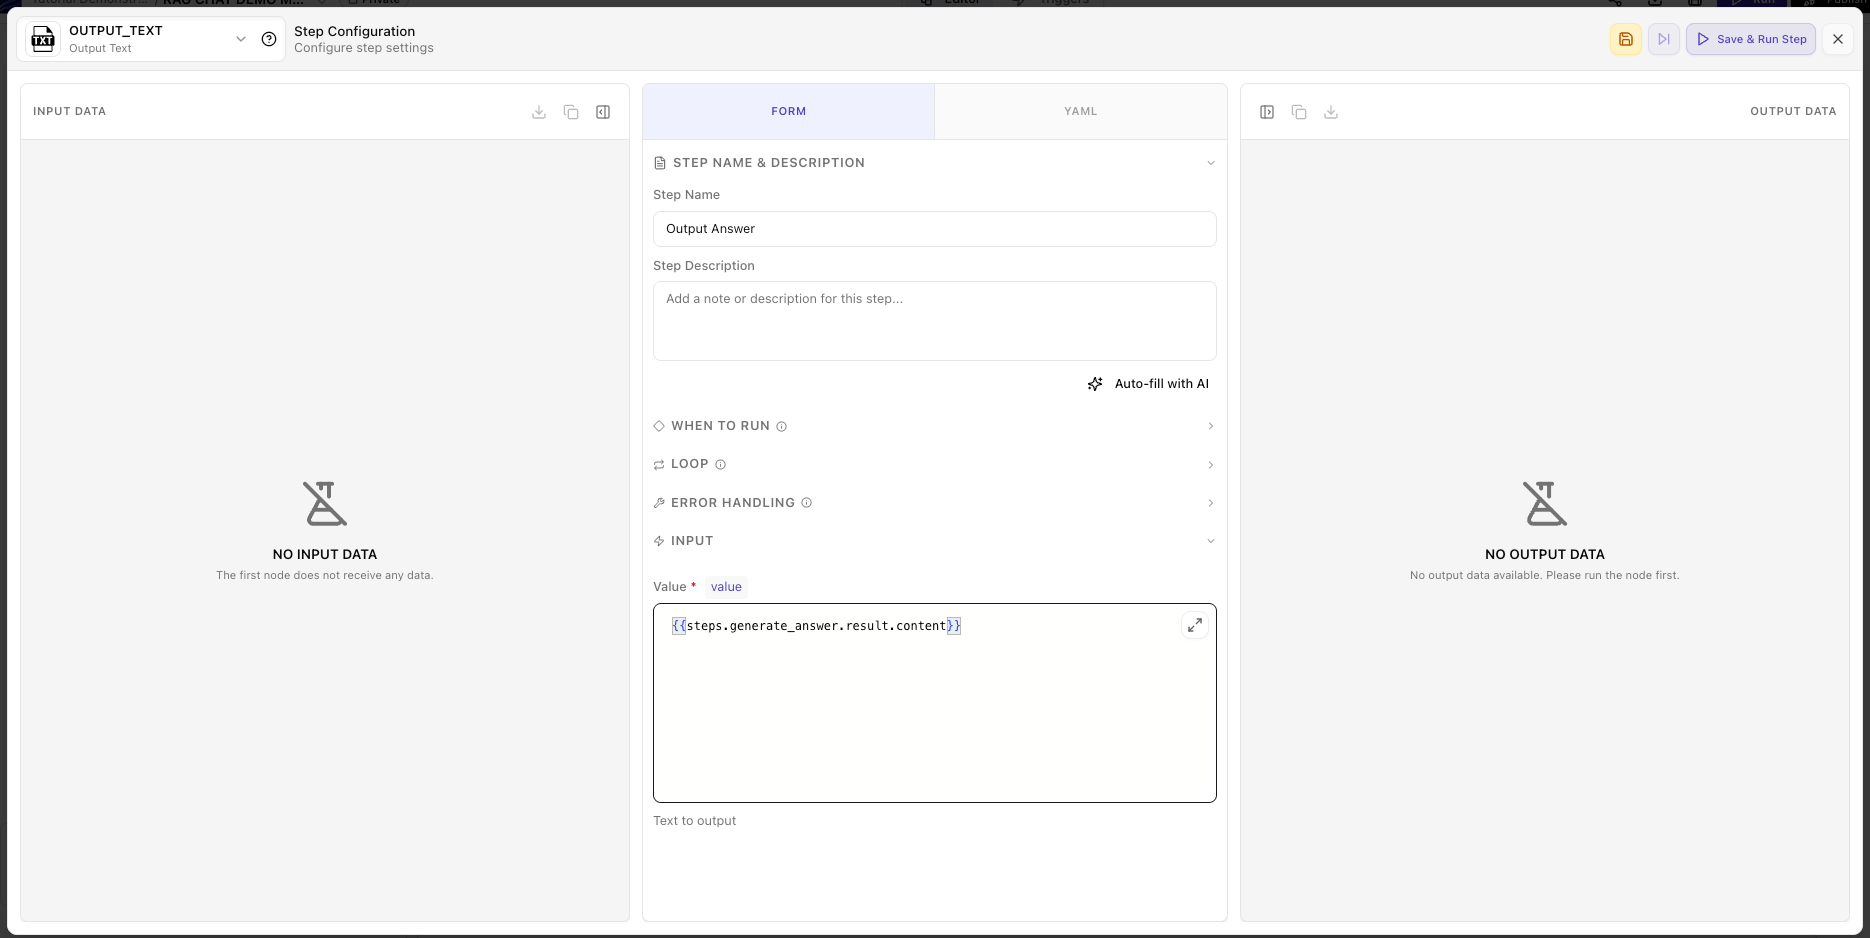Click the 'Text to output' hint text
Screen dimensions: 1870x938
694,821
